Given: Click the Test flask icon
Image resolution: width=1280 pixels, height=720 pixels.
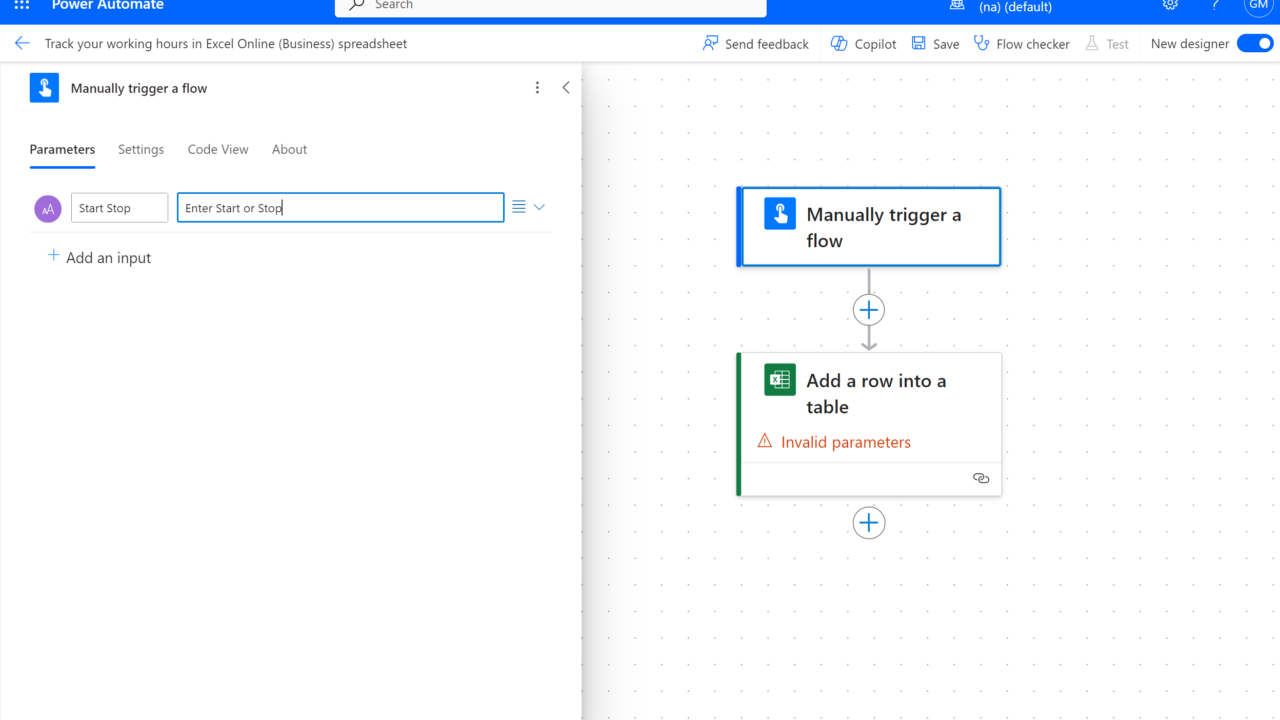Looking at the screenshot, I should pos(1092,44).
